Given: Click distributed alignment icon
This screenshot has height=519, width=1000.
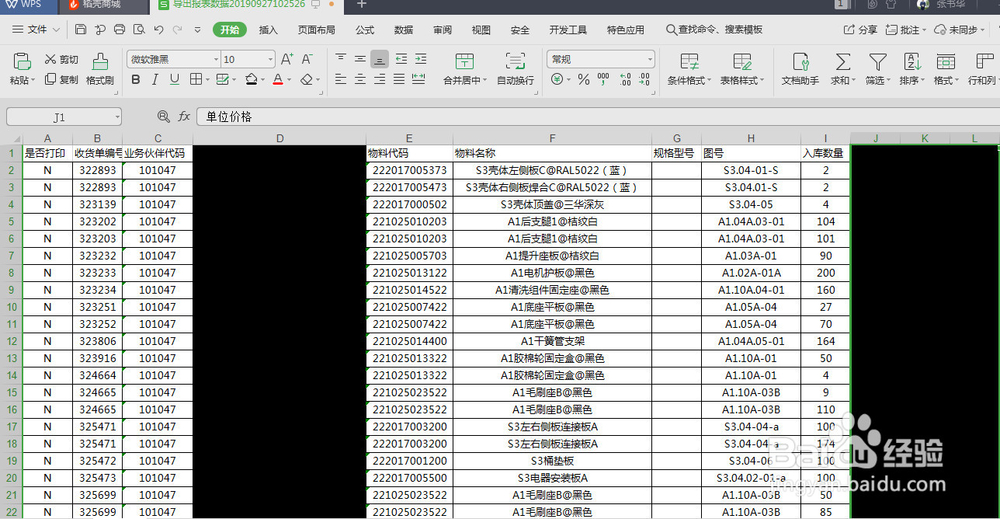Looking at the screenshot, I should pos(419,80).
